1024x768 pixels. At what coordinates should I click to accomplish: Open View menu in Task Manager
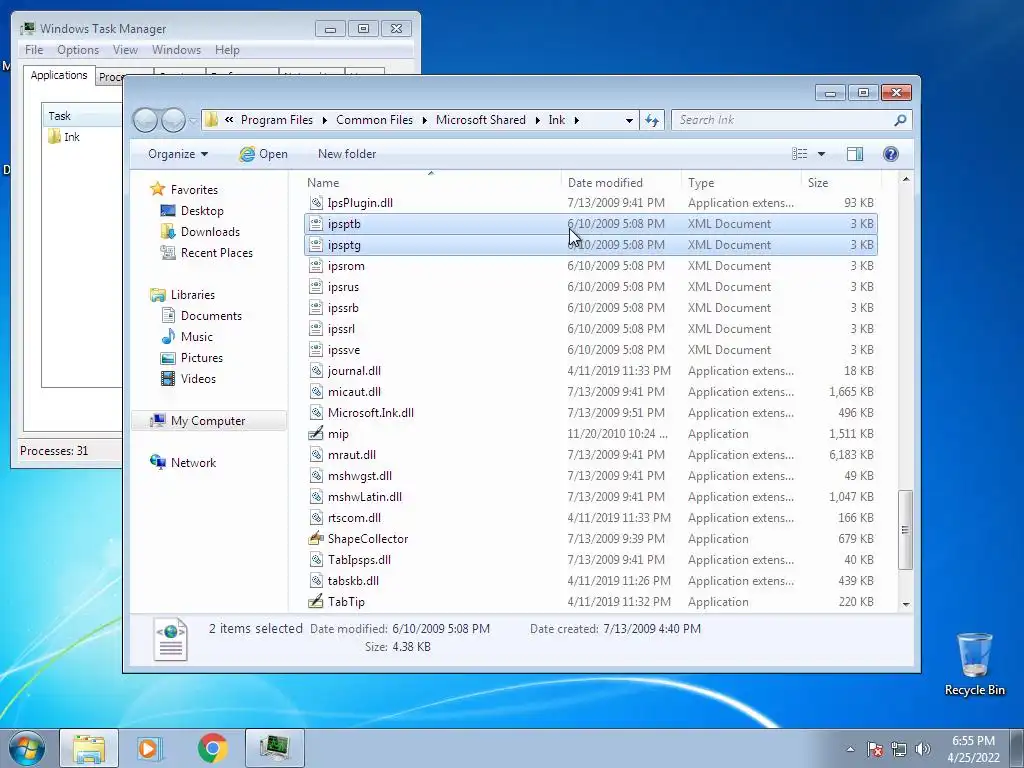(x=125, y=50)
